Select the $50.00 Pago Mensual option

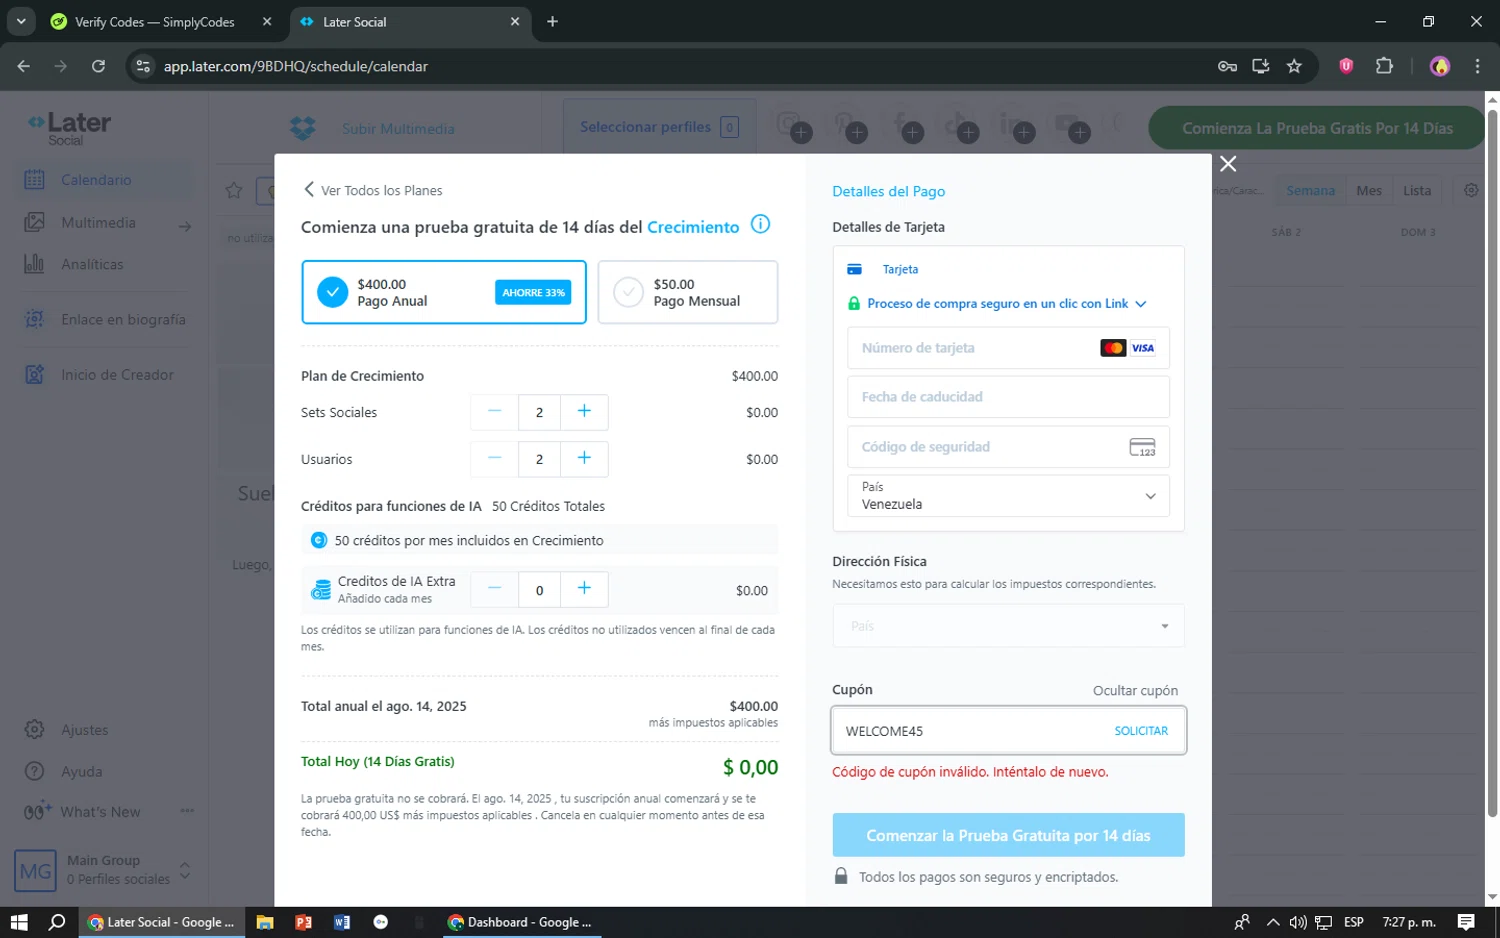coord(688,292)
